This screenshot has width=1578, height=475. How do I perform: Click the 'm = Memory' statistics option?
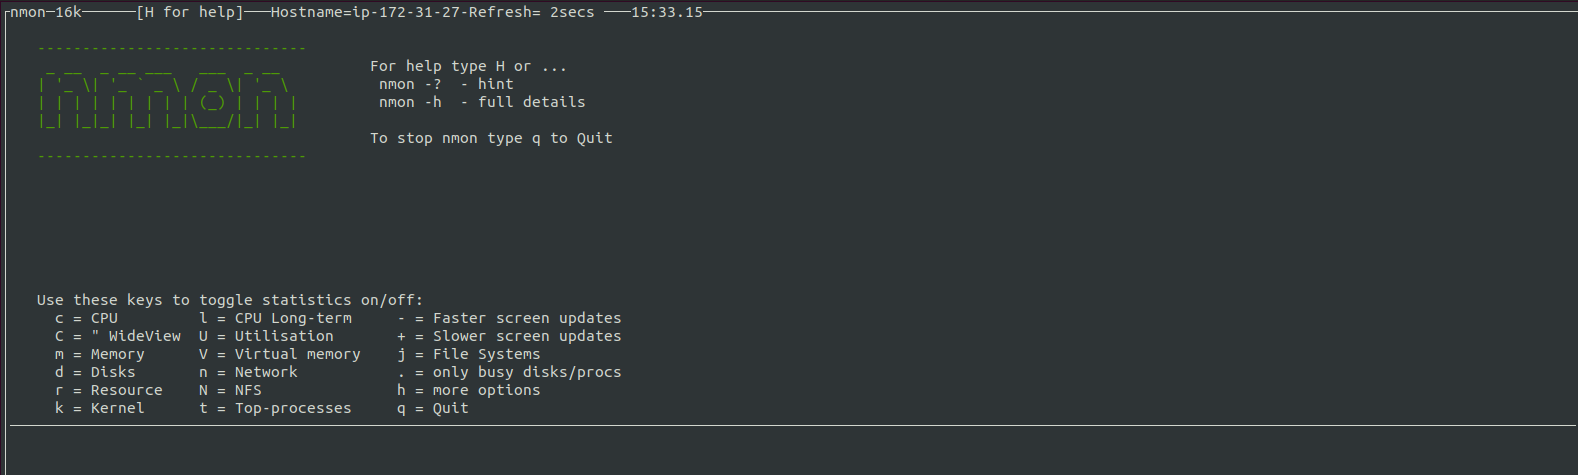(x=99, y=354)
